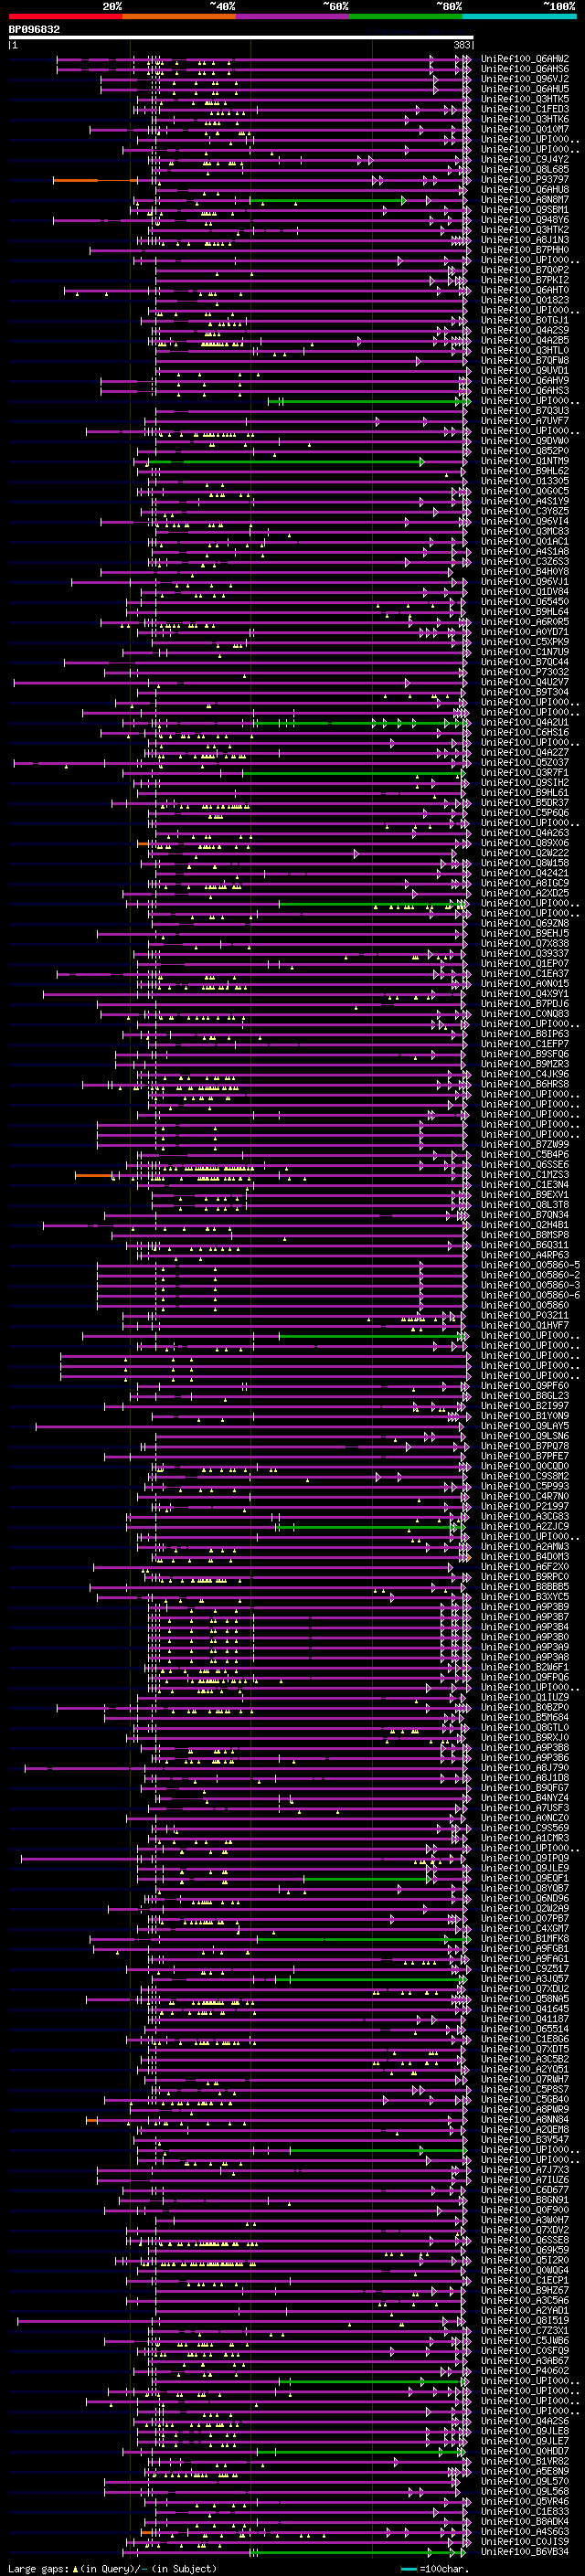Screen dimensions: 585x2576
Task: Click the green segment in the A8N8M7 row
Action: pos(326,201)
